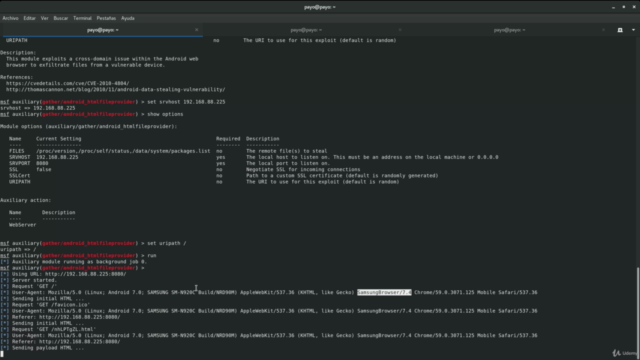Click the cvedetails CVE-2010-4804 link

[x=67, y=83]
